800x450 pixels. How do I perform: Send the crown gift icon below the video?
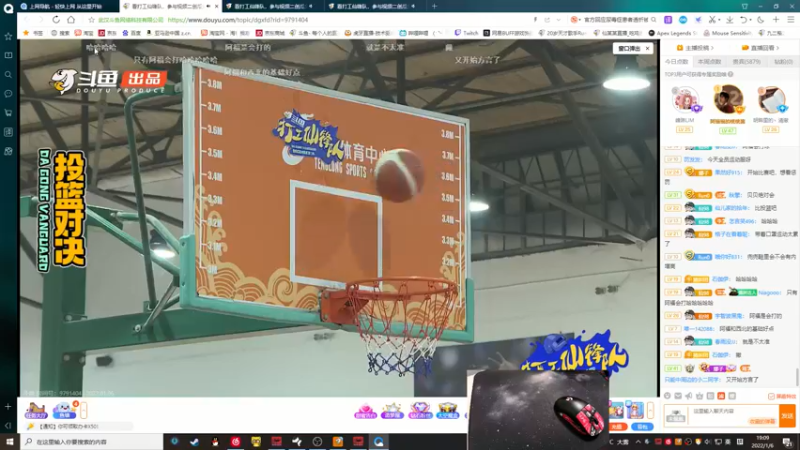tap(392, 411)
